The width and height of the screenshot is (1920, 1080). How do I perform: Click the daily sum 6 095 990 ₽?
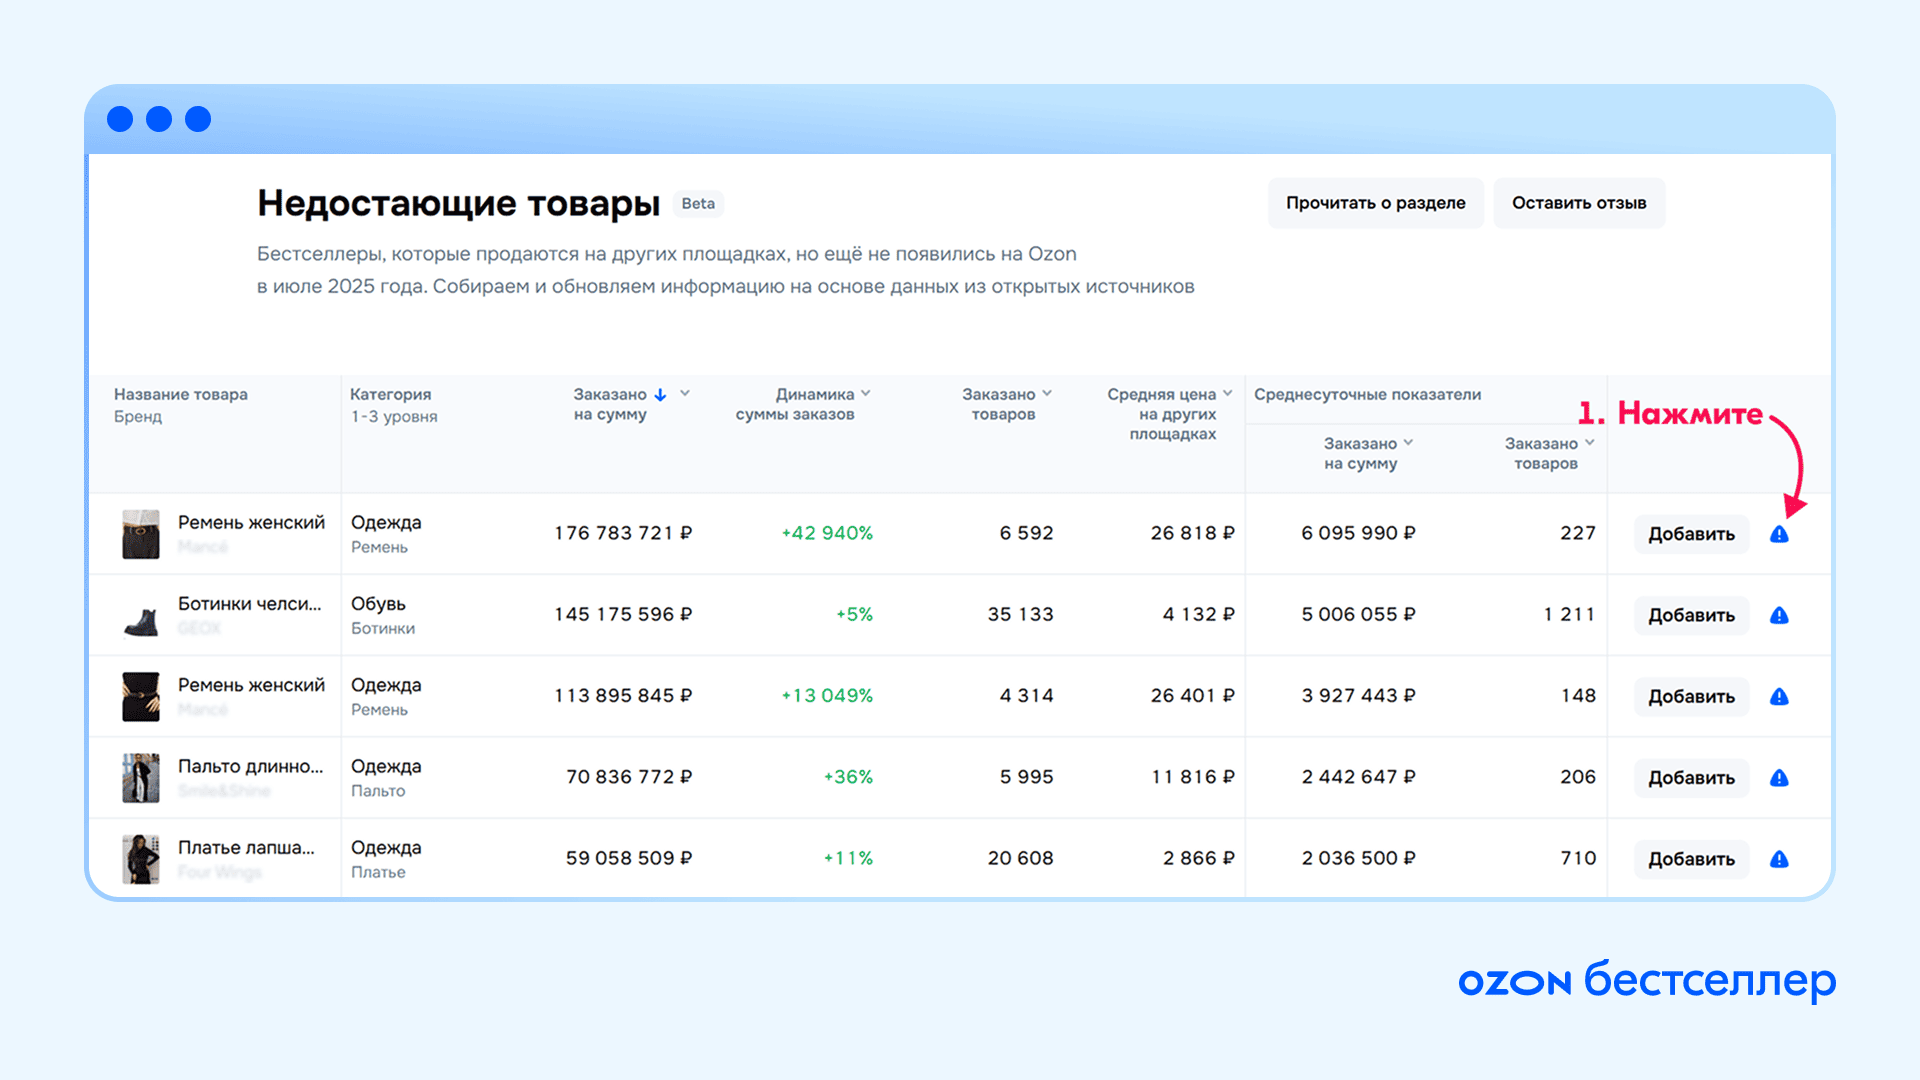[x=1359, y=533]
